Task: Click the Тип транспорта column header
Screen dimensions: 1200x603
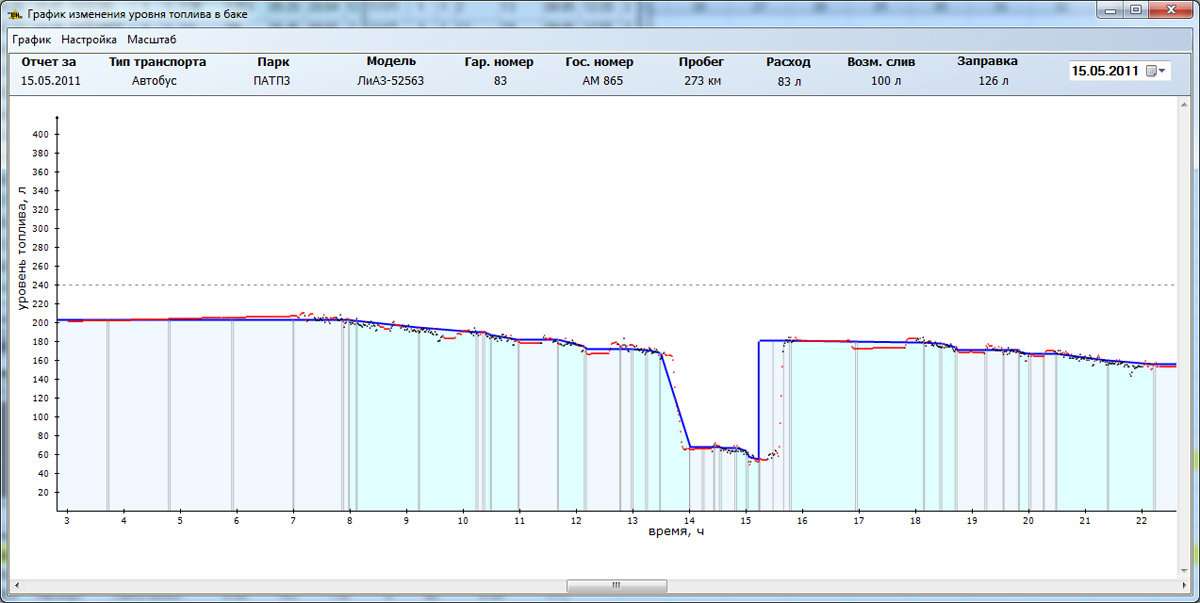Action: pos(157,62)
